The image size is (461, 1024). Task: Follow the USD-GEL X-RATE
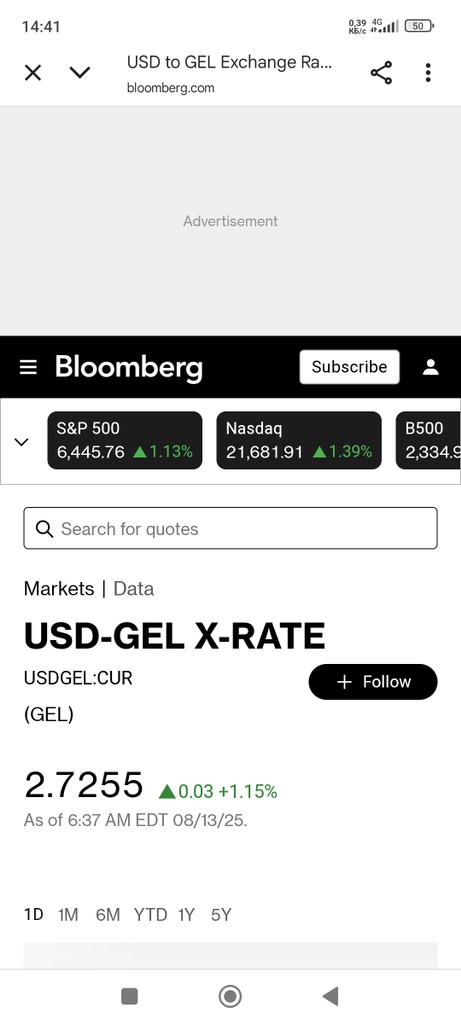click(x=373, y=682)
